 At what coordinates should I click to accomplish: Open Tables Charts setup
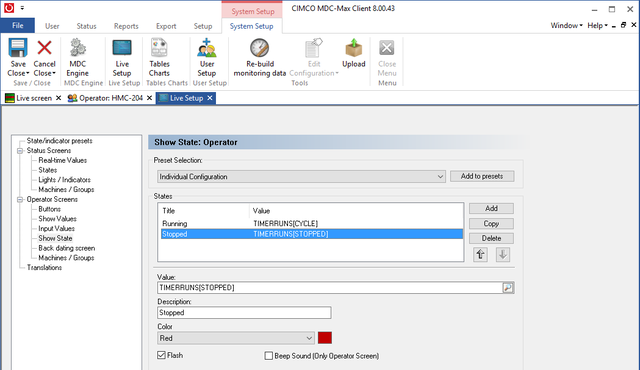click(159, 58)
